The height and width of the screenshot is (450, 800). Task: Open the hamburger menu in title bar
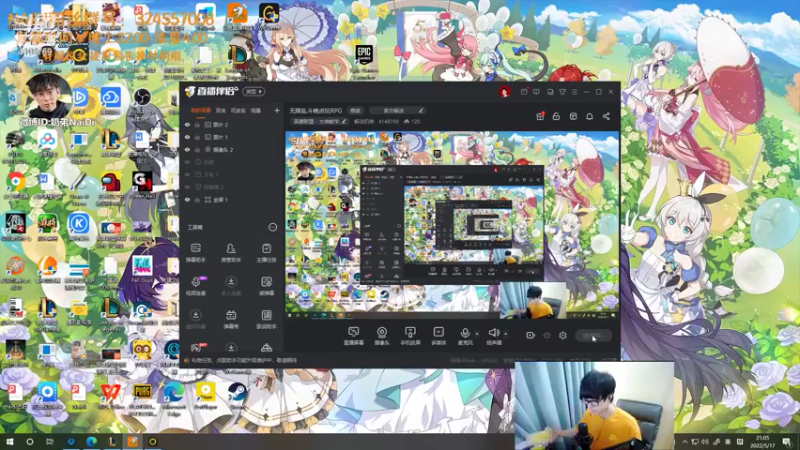(x=574, y=92)
